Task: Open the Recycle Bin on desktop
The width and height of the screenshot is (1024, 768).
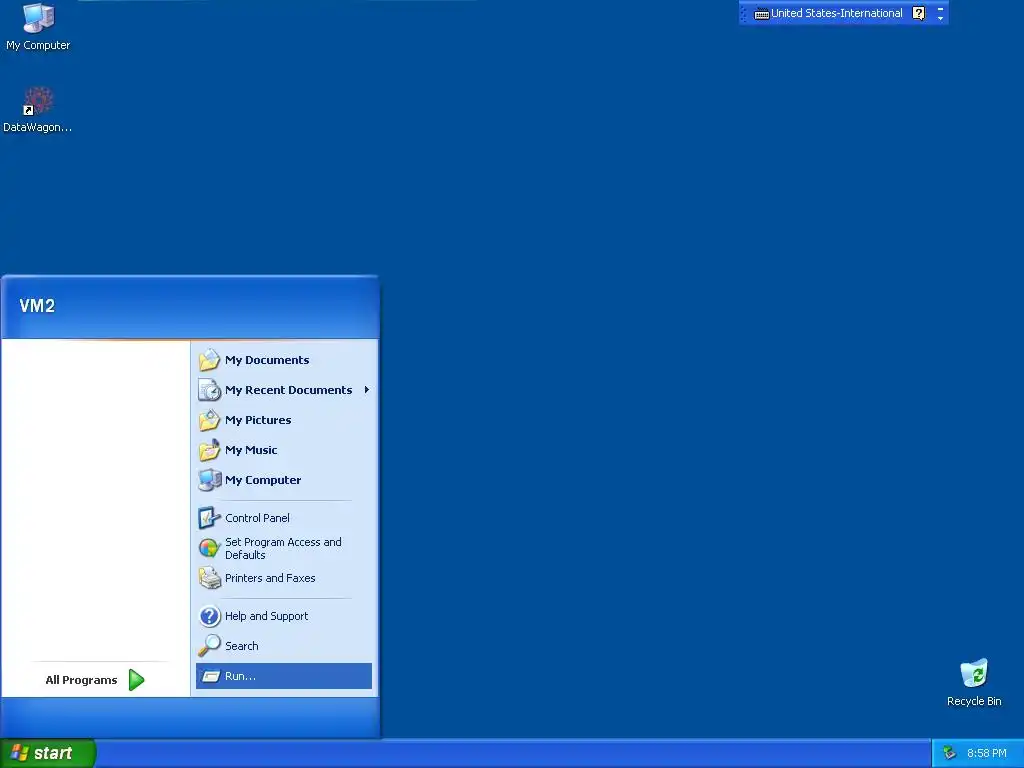Action: [x=974, y=682]
